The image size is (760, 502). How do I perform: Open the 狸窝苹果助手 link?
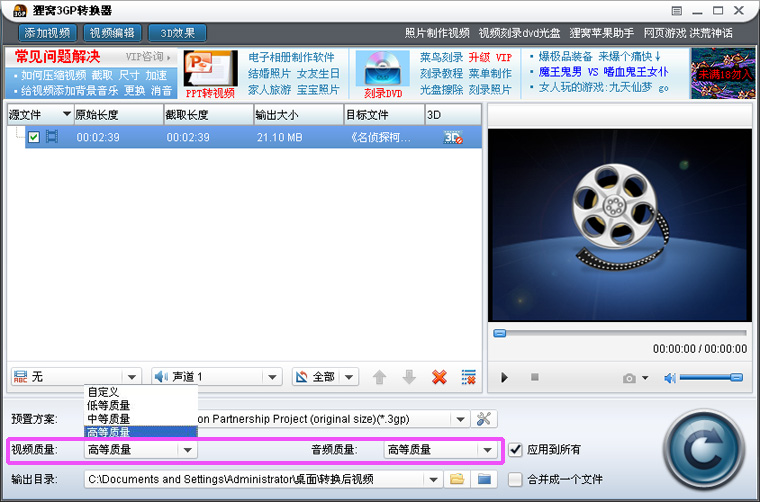pyautogui.click(x=602, y=33)
